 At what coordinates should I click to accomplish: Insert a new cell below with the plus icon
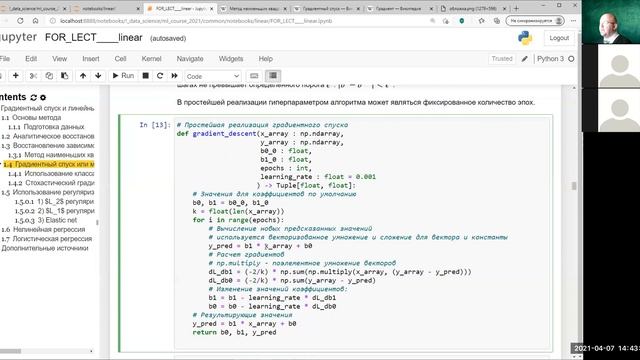(16, 76)
